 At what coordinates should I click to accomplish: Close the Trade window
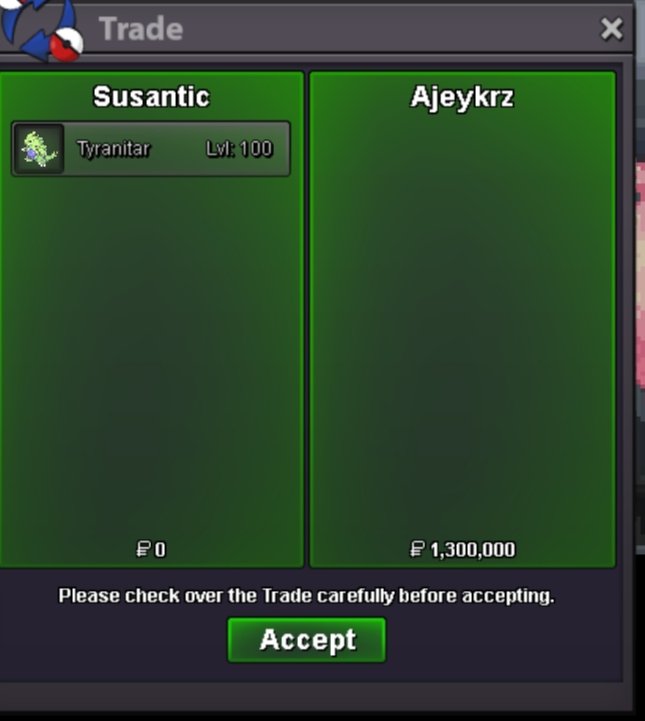tap(611, 29)
